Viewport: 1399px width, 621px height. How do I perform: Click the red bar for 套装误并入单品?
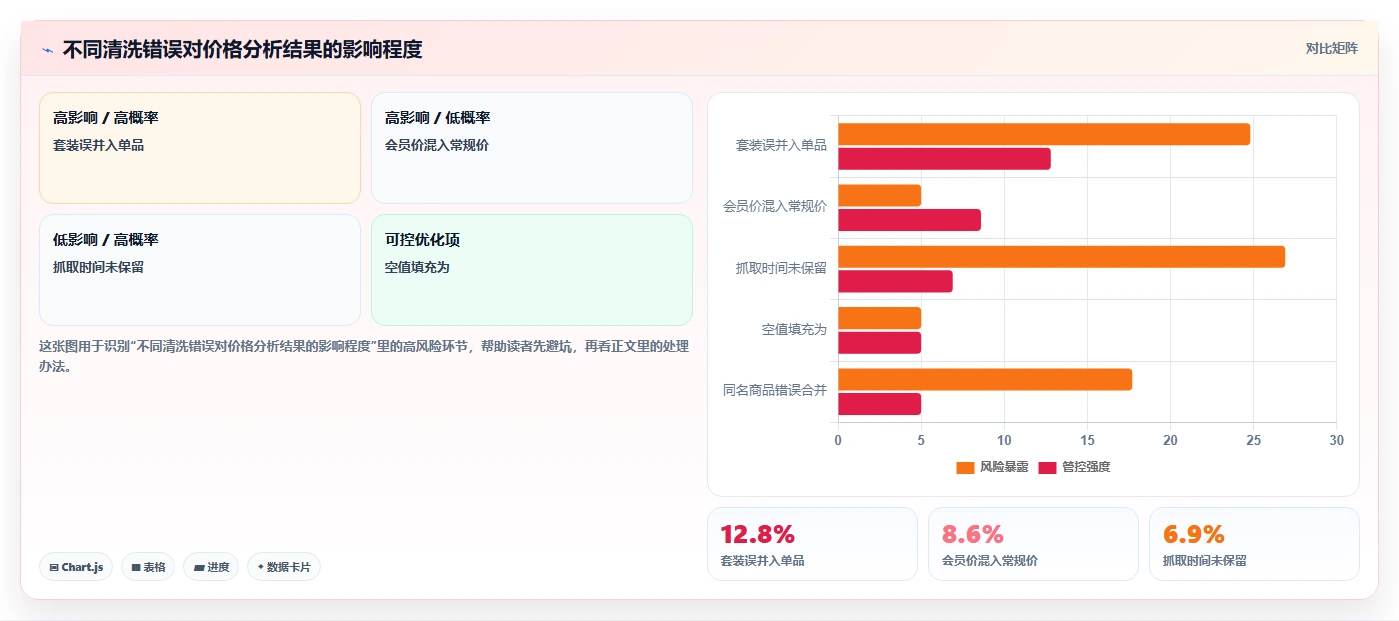[x=944, y=158]
